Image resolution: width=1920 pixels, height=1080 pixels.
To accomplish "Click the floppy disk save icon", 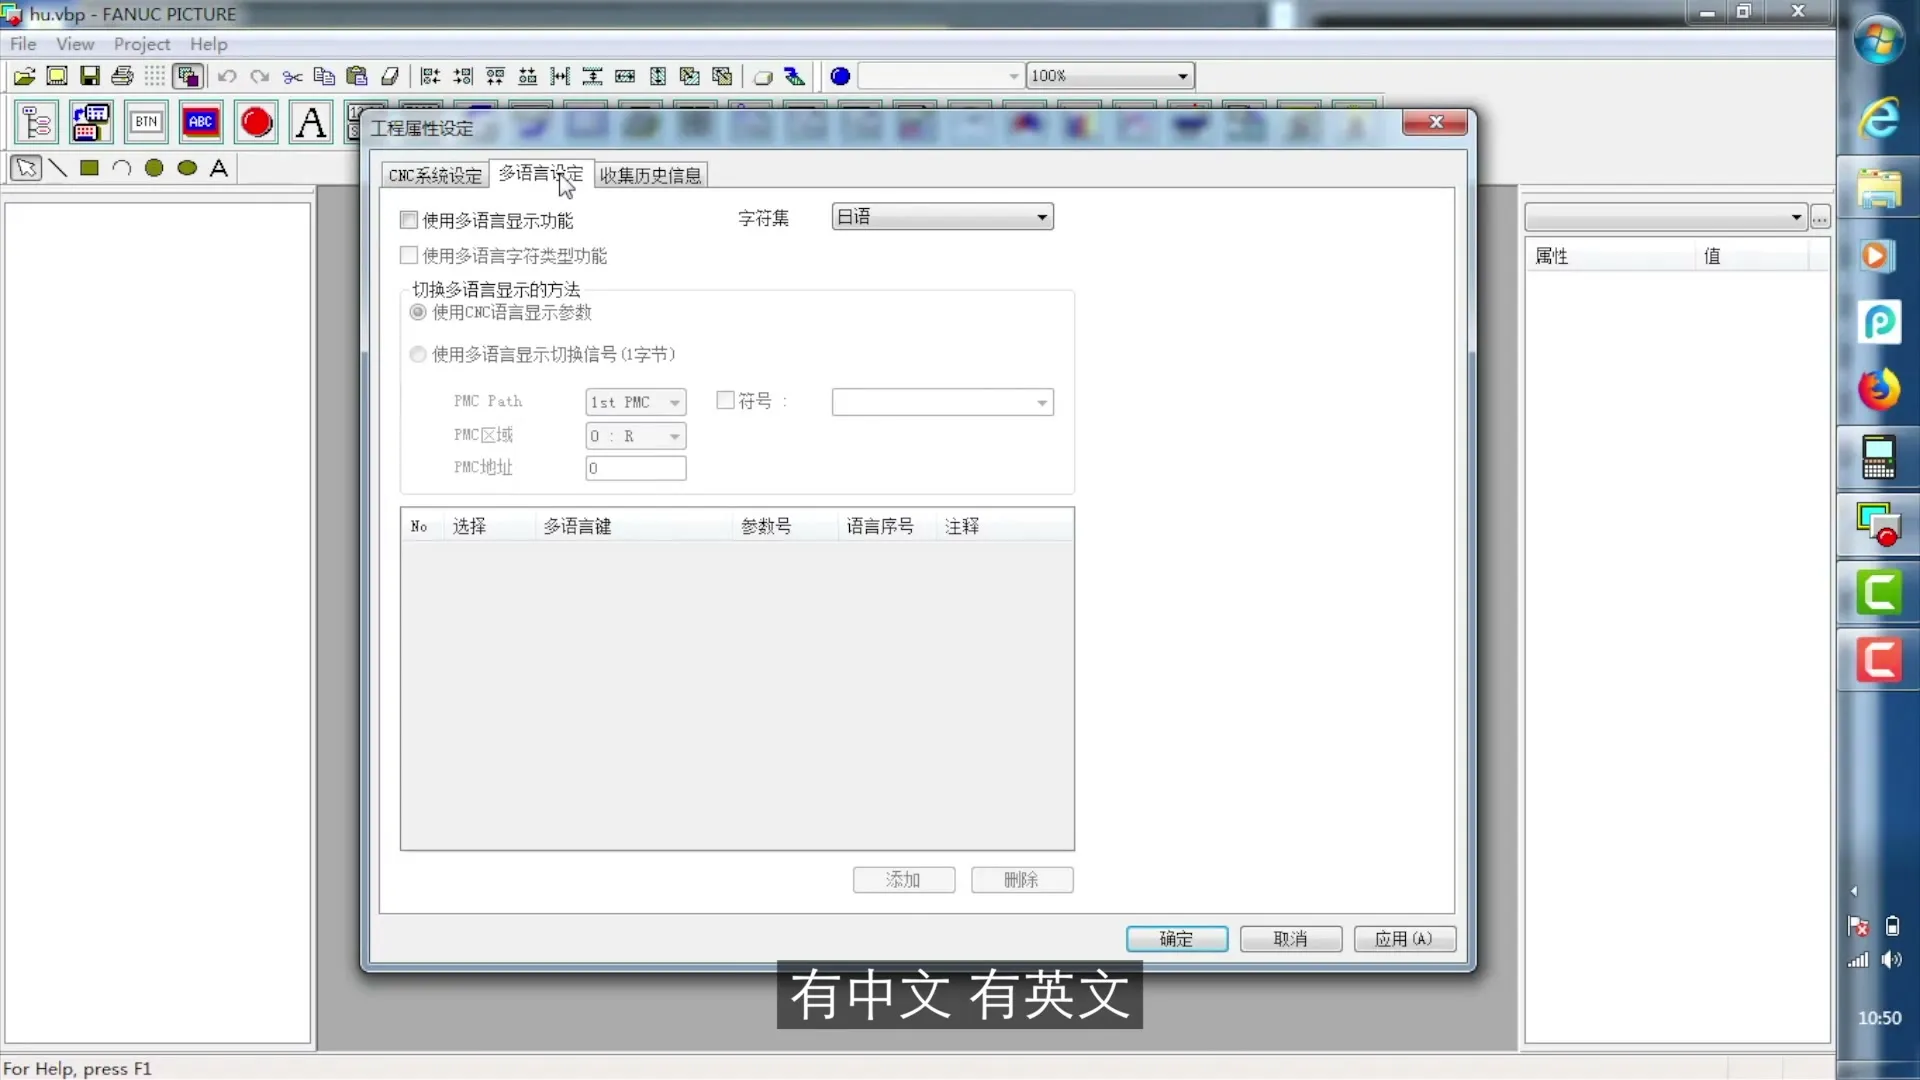I will point(90,76).
